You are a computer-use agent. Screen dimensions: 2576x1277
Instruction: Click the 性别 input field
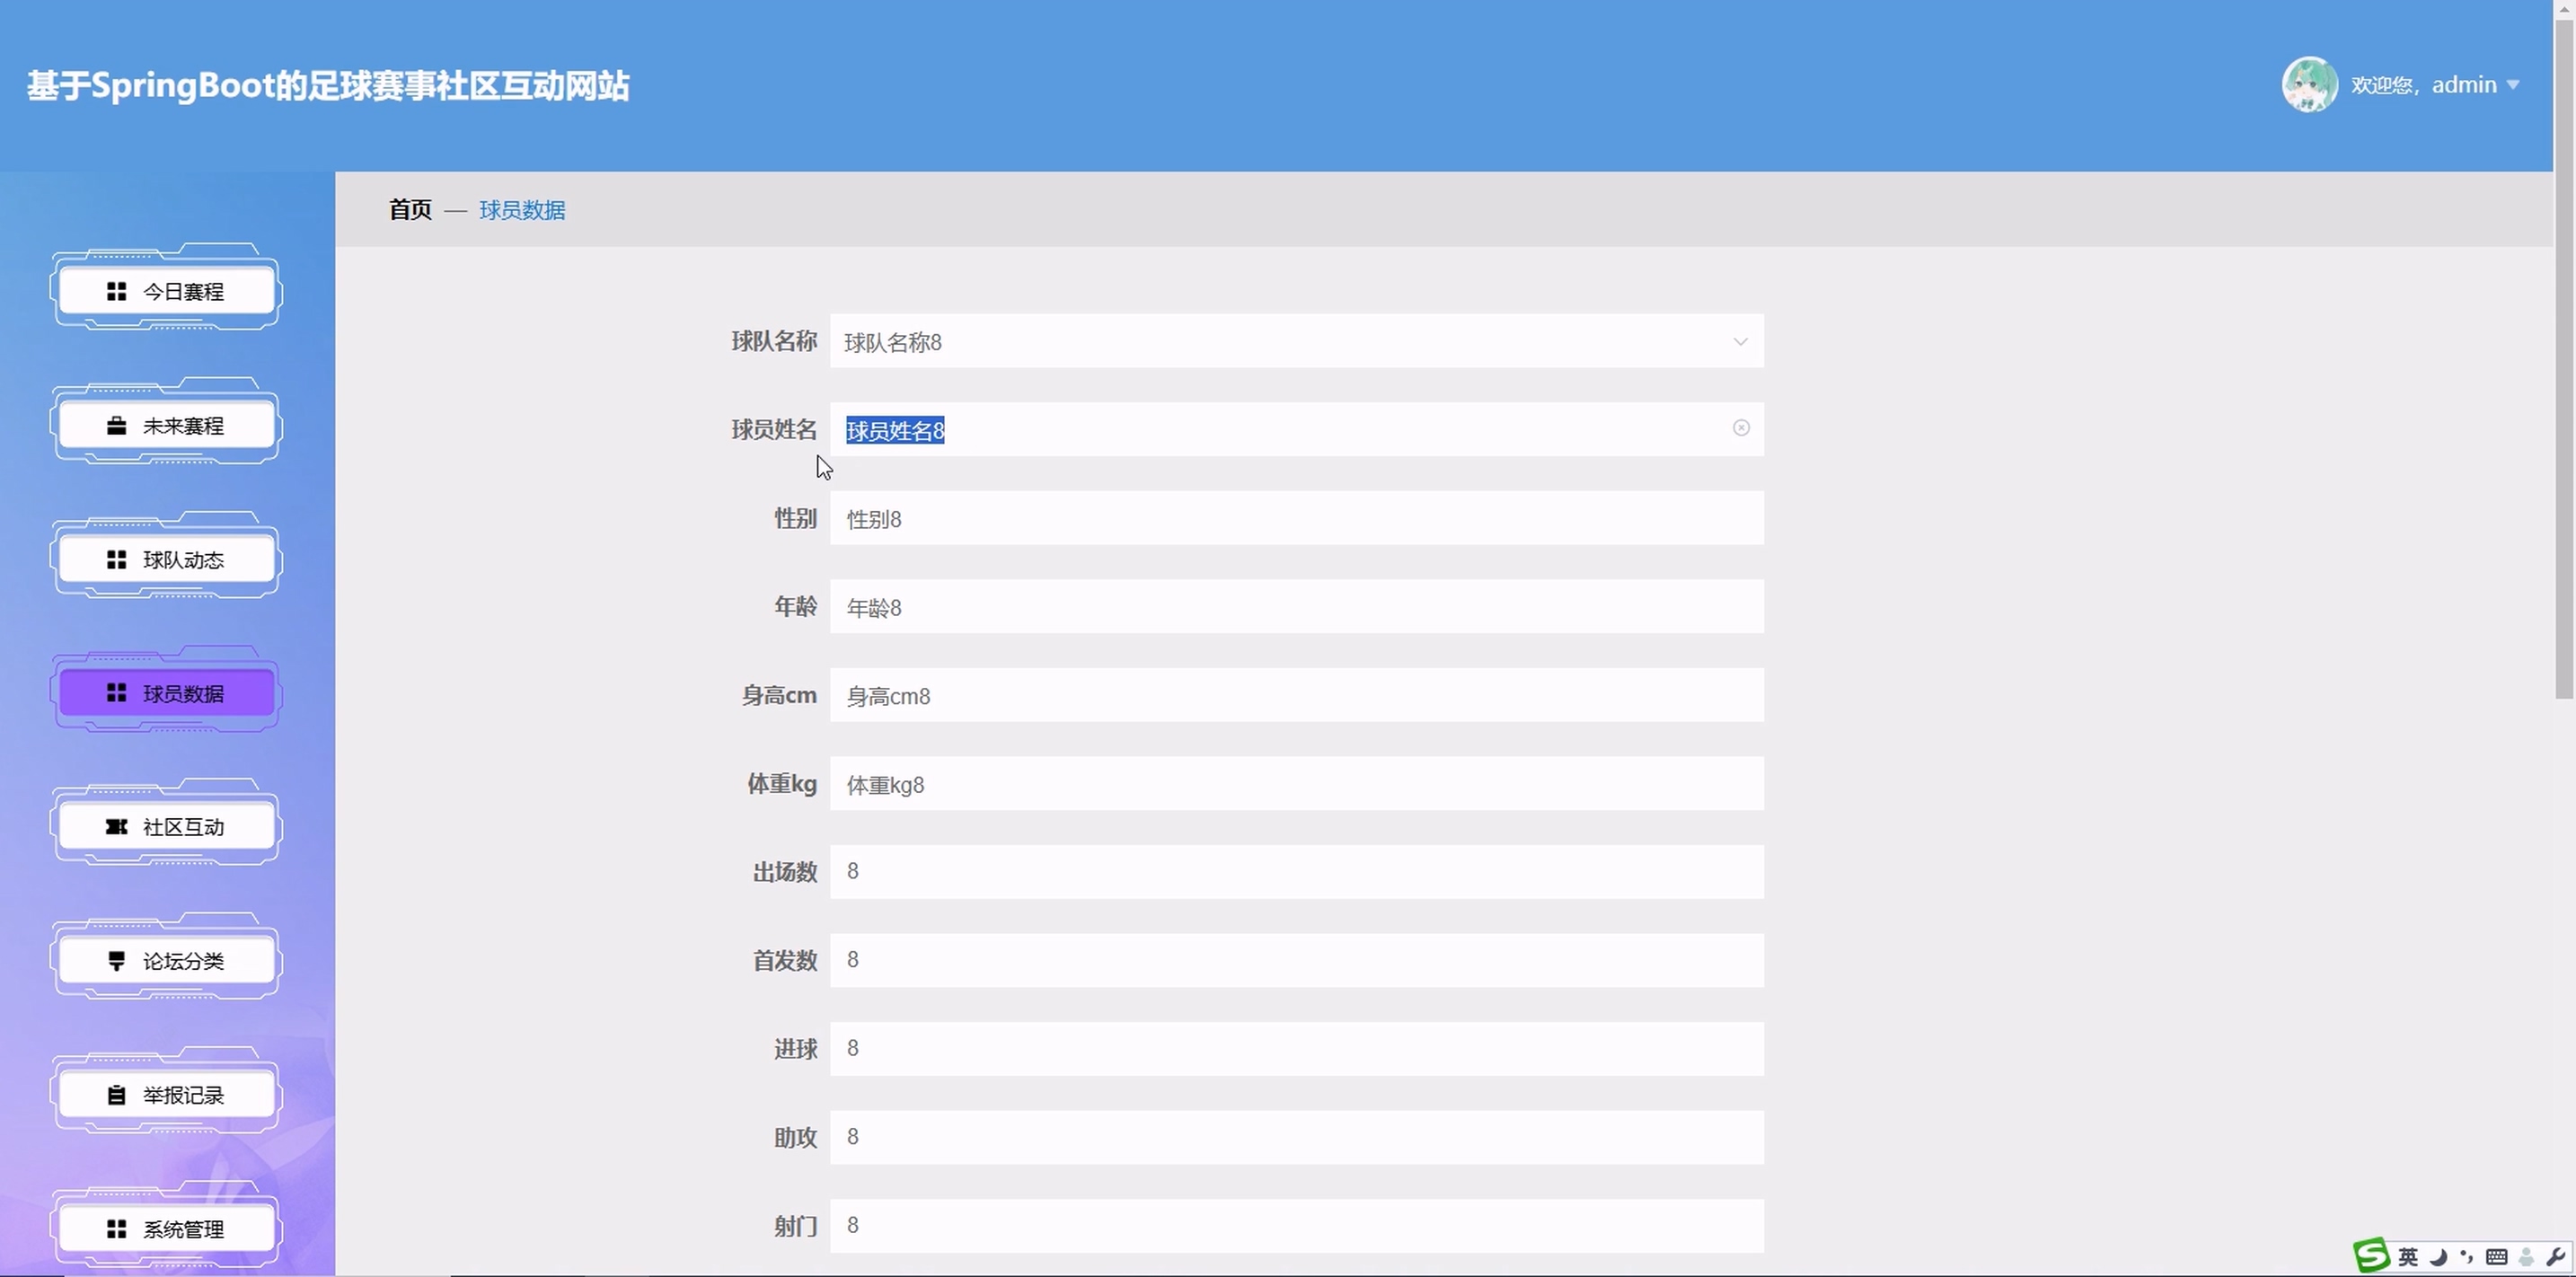[1296, 519]
